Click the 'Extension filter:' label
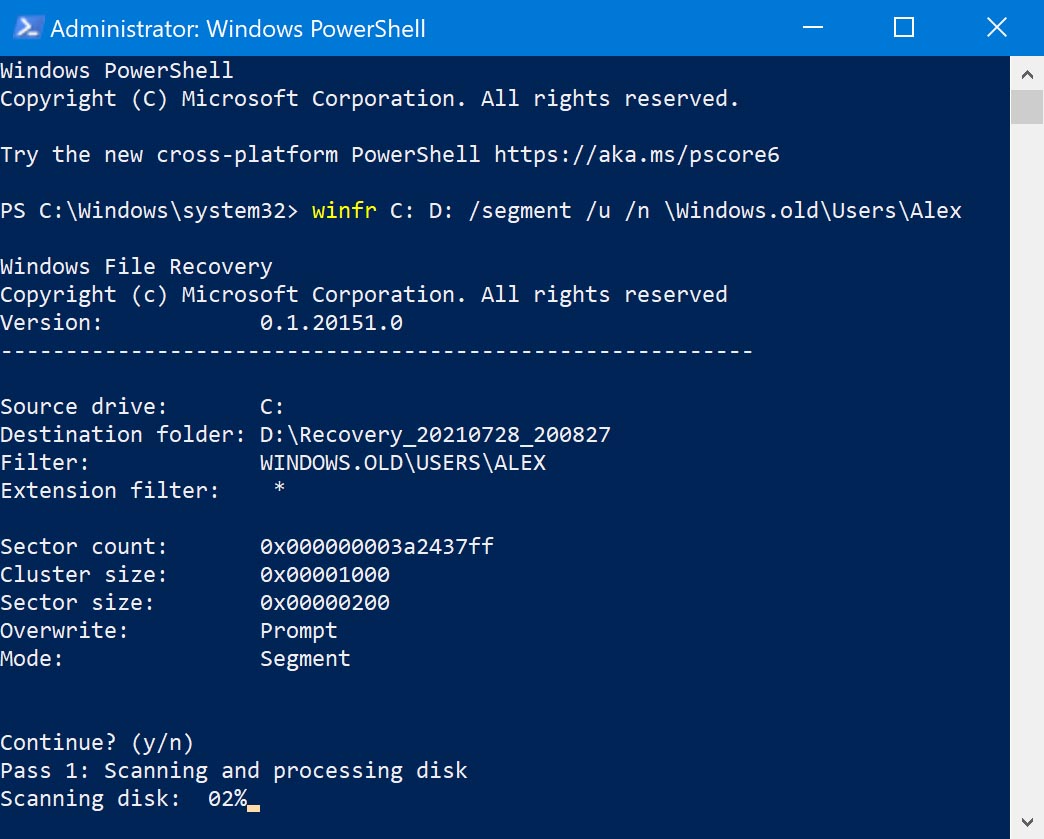 [x=110, y=491]
